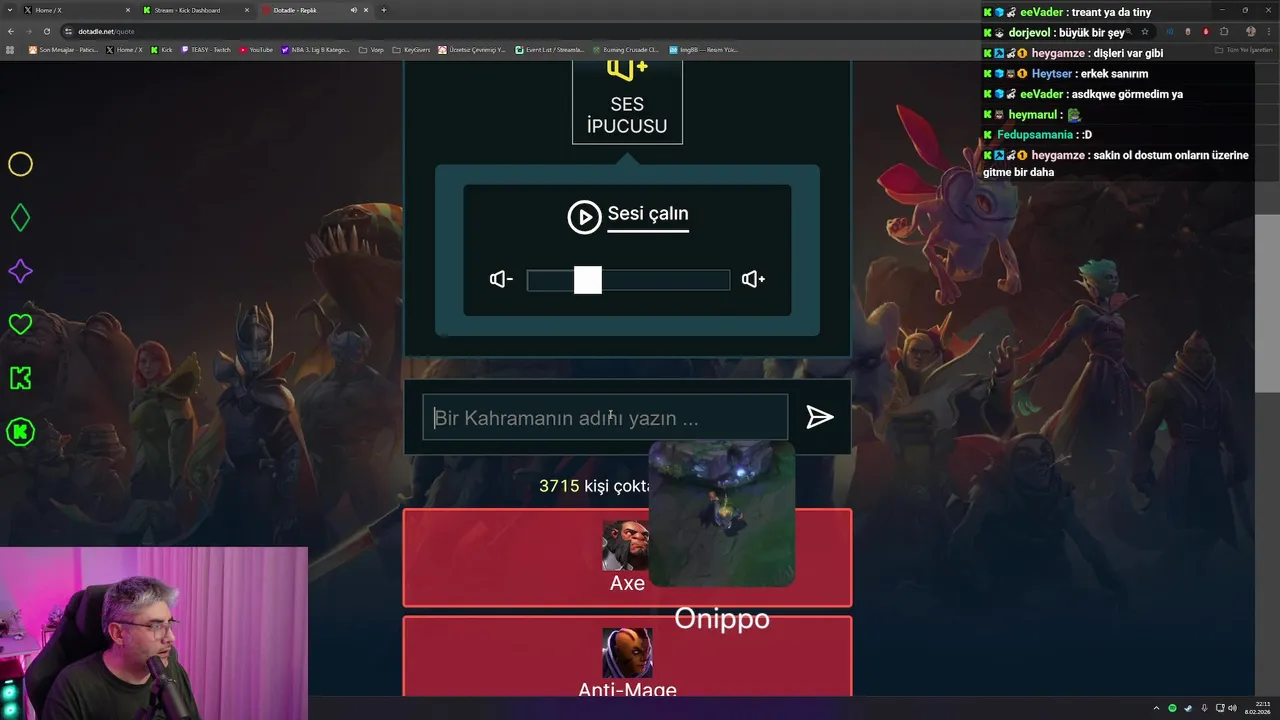This screenshot has width=1280, height=720.
Task: Expand the Vorp bookmarks folder
Action: point(371,49)
